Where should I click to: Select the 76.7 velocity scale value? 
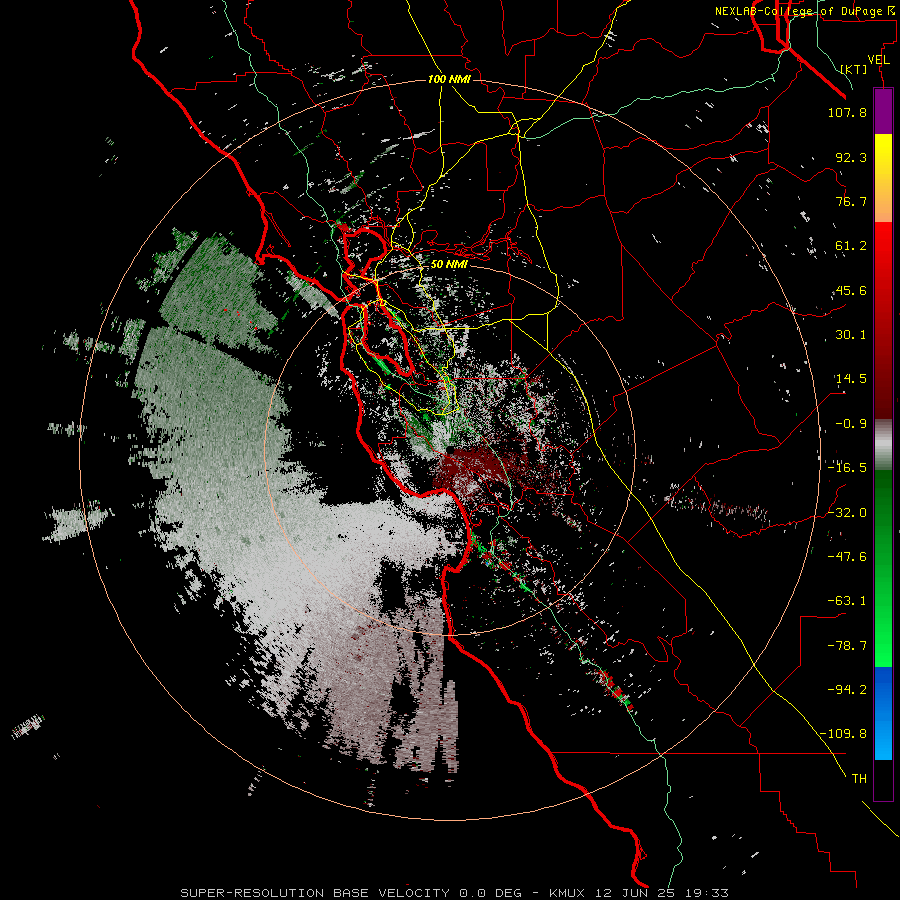click(851, 201)
